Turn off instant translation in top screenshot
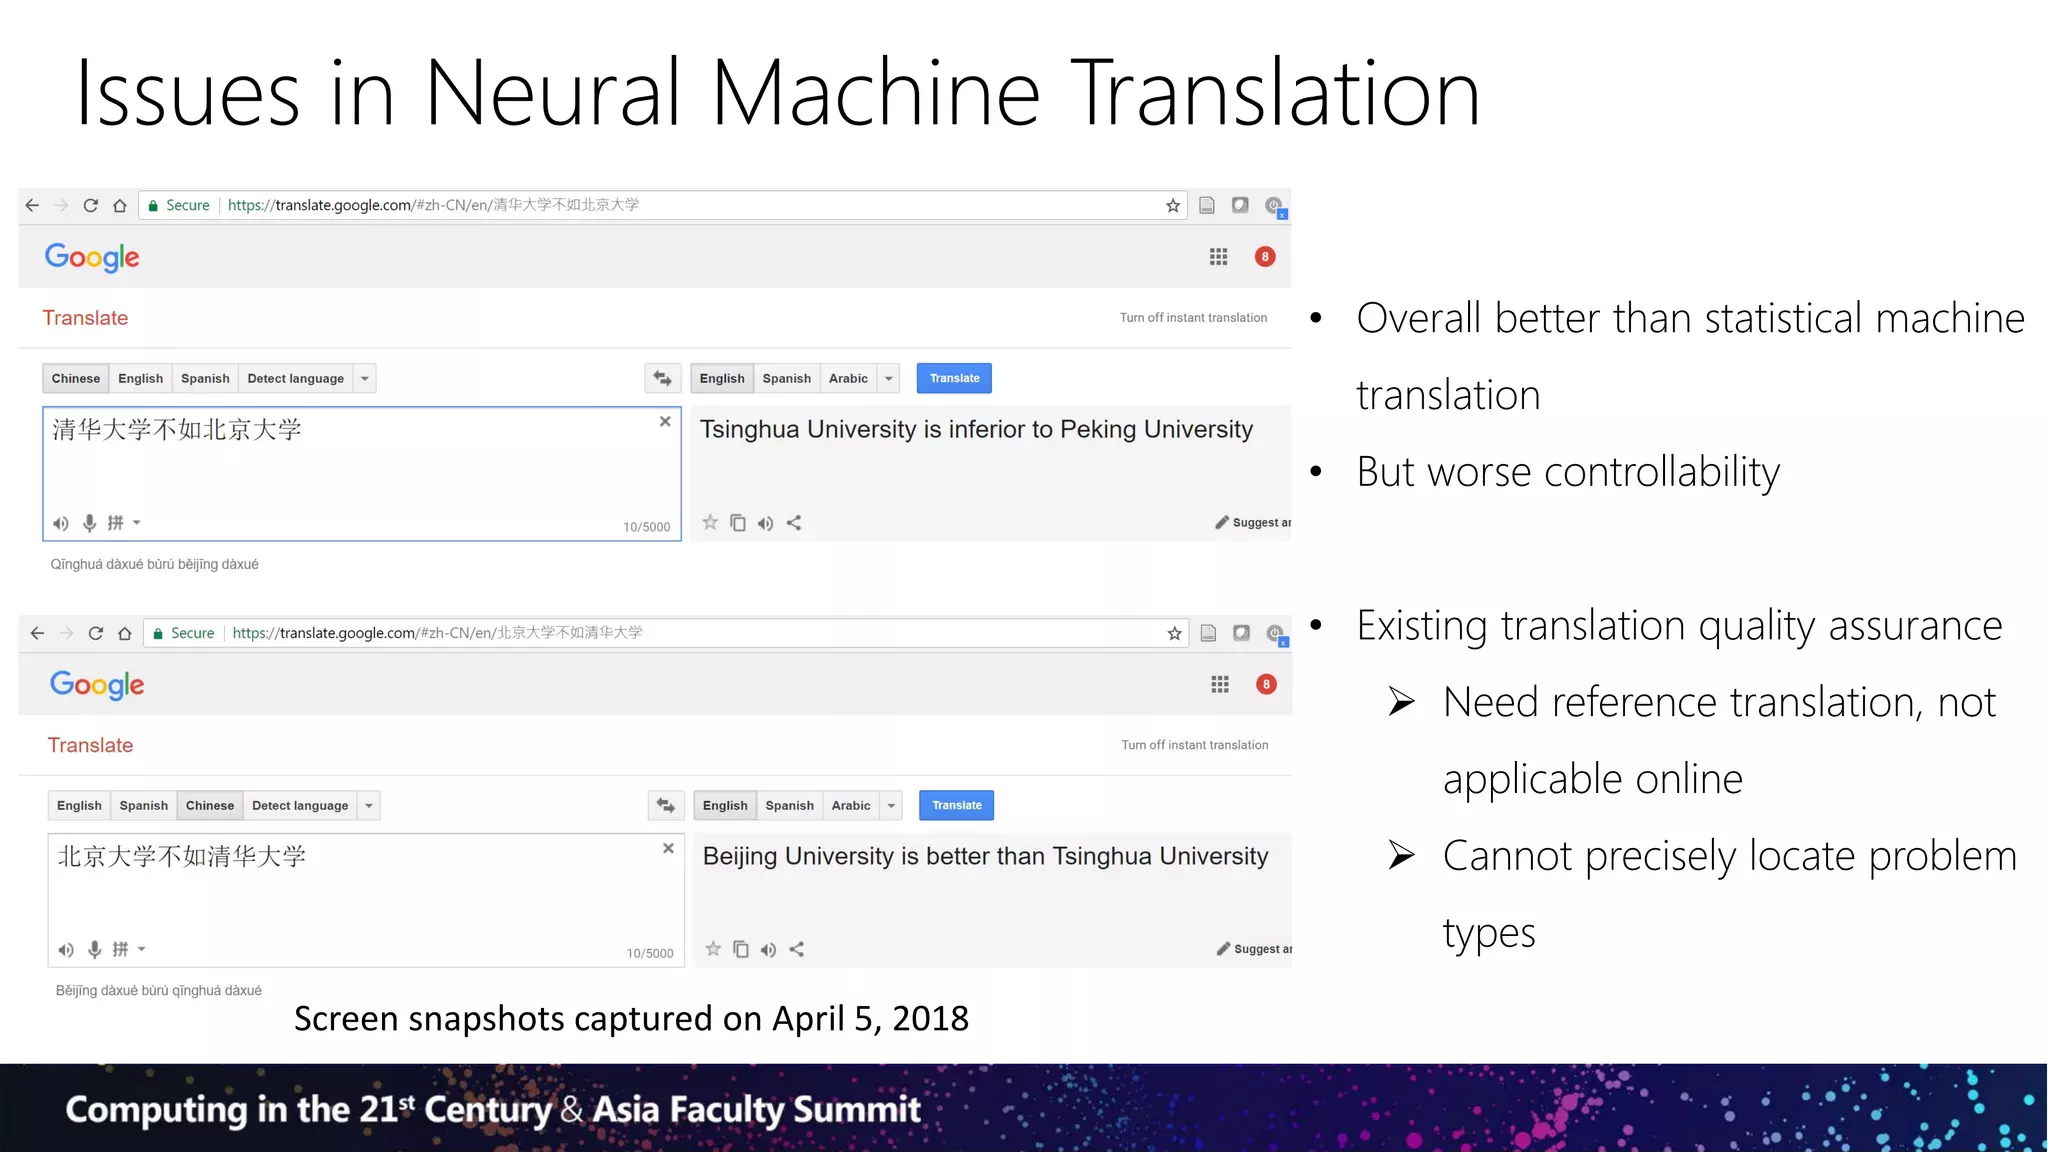2048x1152 pixels. pyautogui.click(x=1193, y=317)
